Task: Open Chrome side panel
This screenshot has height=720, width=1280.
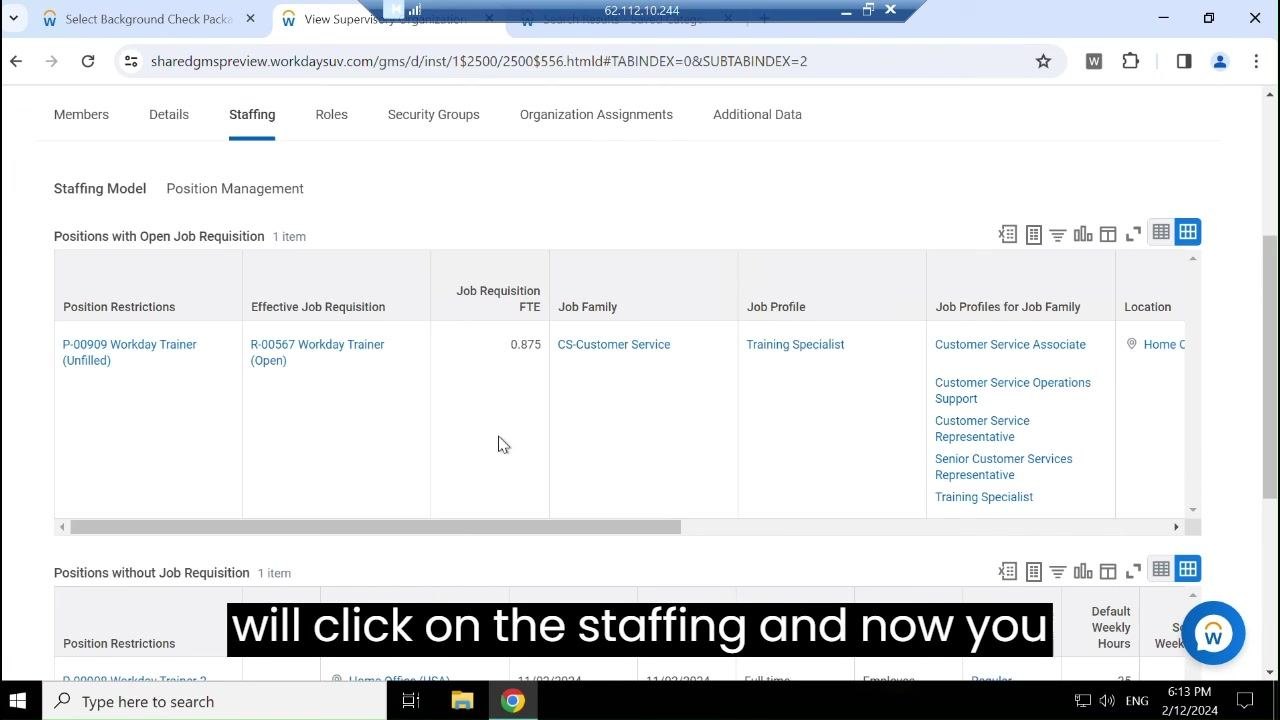Action: [1184, 61]
